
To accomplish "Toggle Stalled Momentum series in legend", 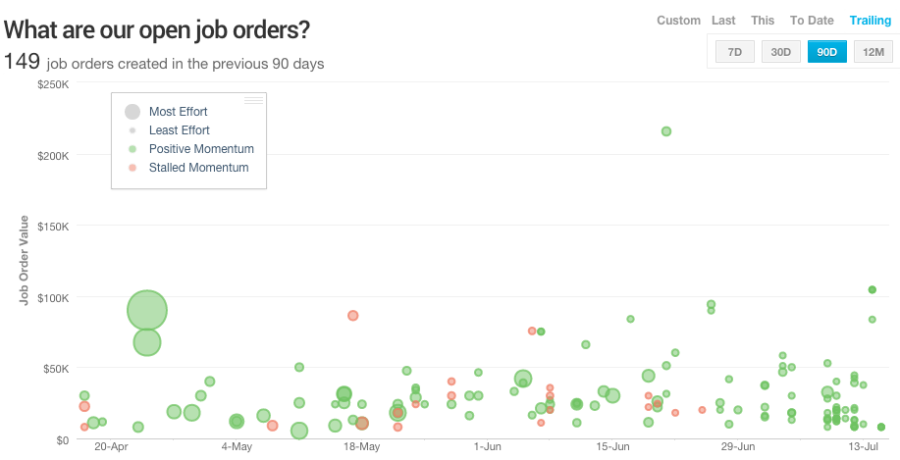I will point(198,167).
